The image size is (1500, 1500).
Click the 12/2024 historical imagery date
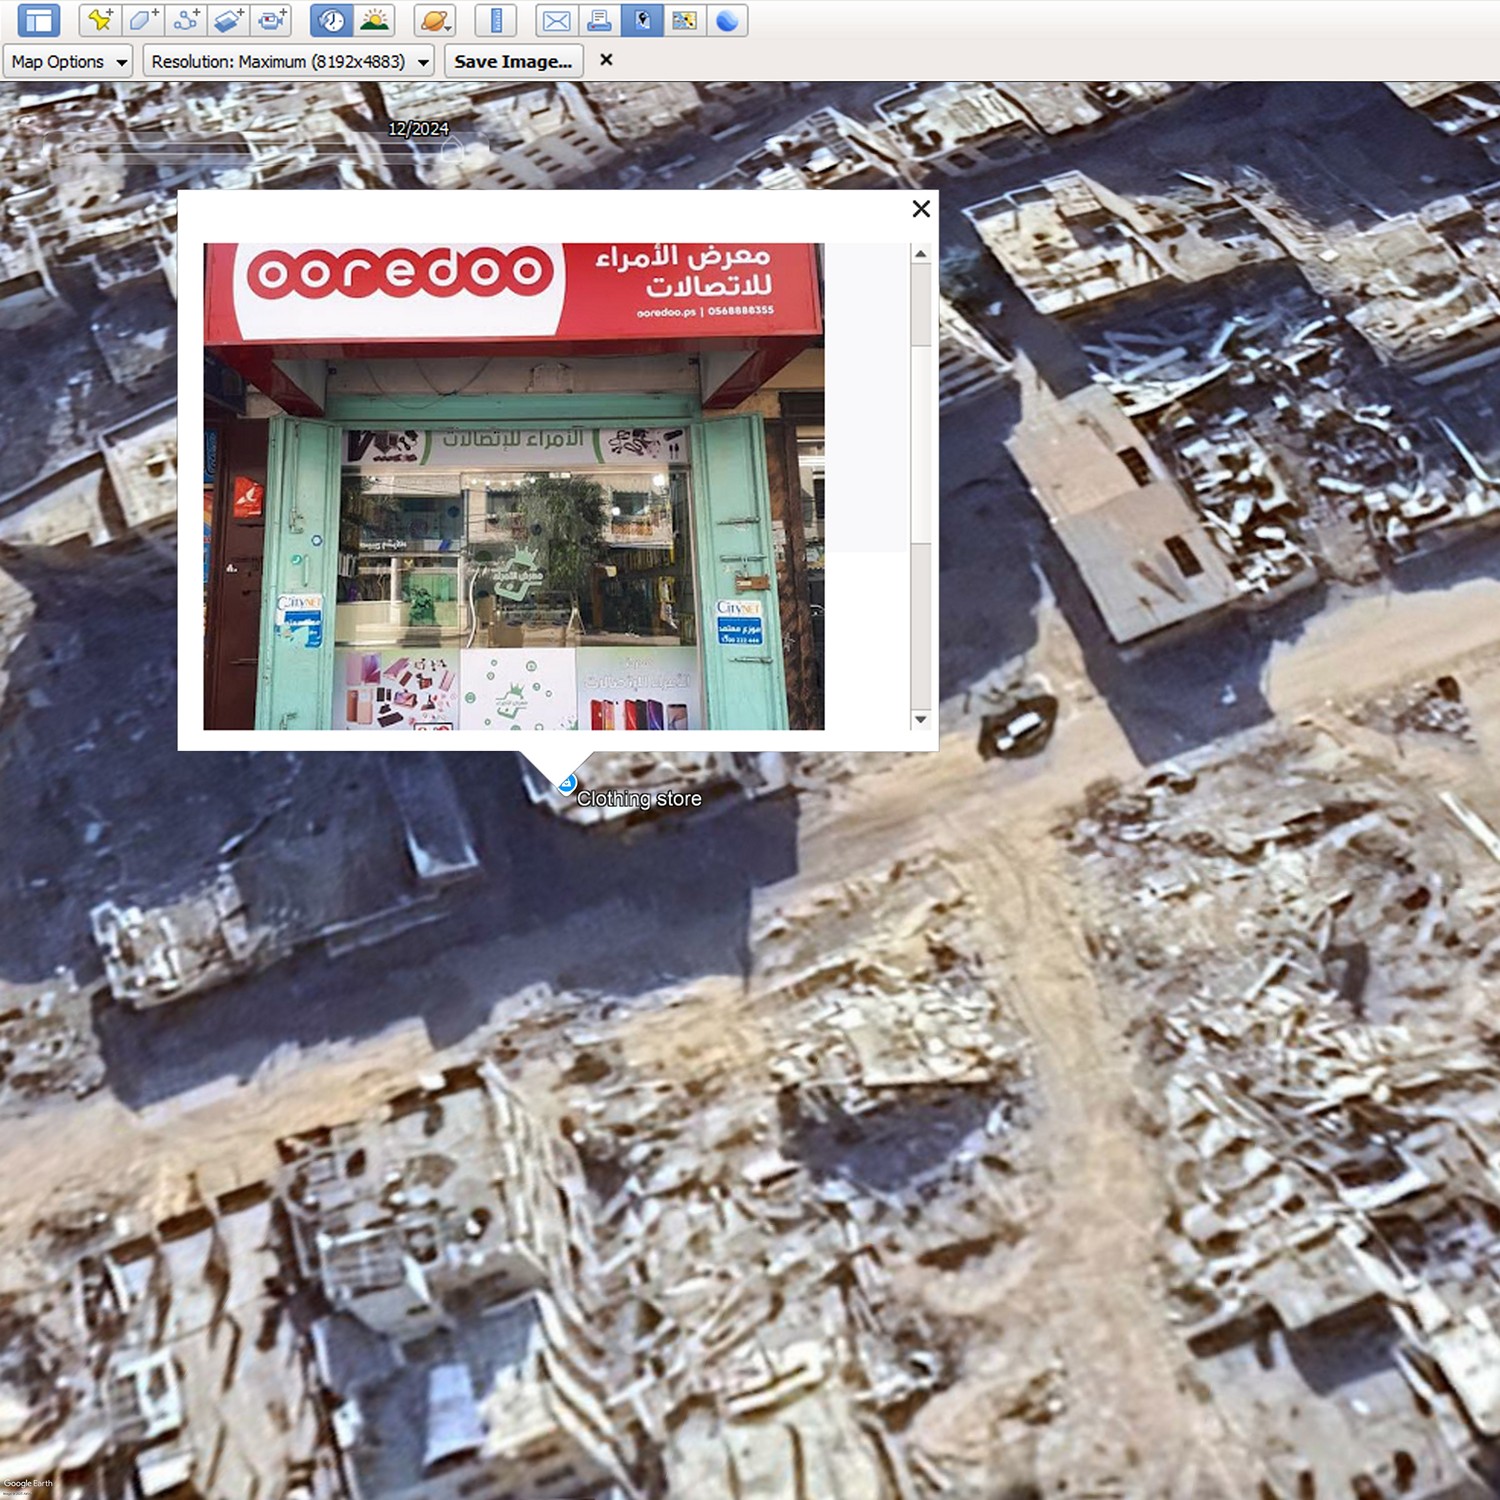(x=418, y=129)
